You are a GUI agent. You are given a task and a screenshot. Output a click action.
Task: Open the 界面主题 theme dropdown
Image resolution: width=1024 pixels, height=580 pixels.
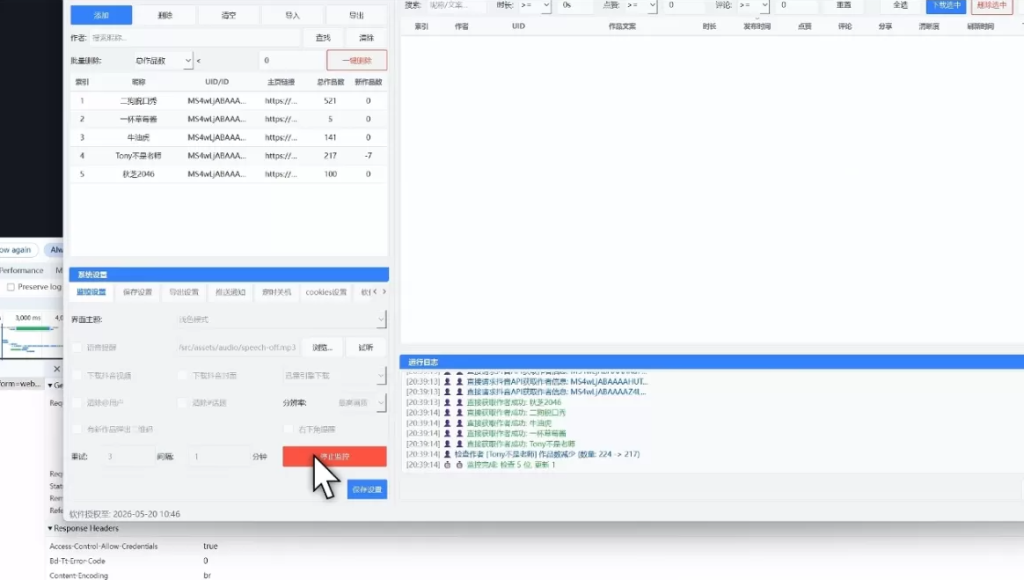281,319
